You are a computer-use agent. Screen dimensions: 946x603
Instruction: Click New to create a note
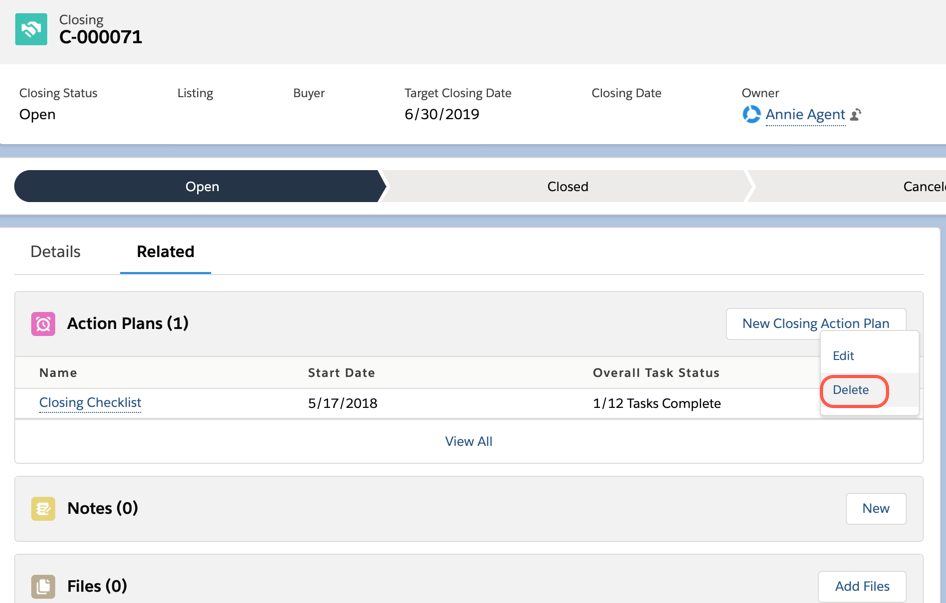point(875,508)
